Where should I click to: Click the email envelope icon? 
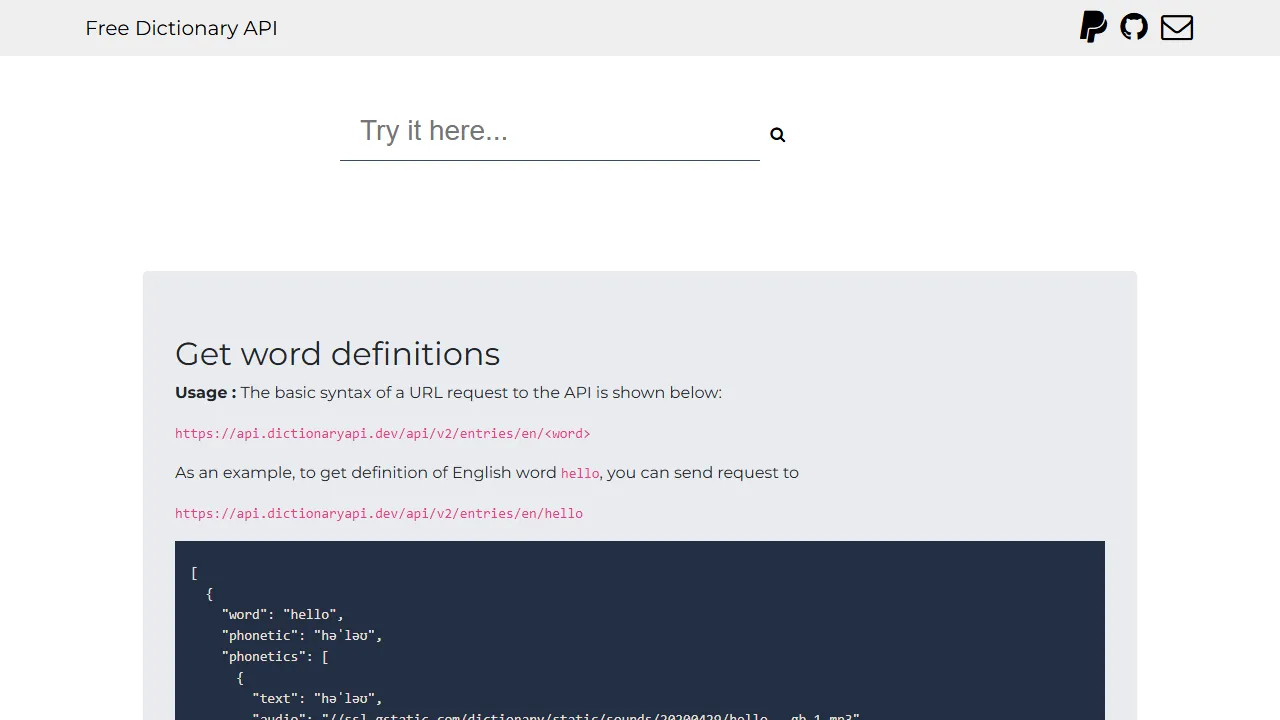click(1176, 27)
